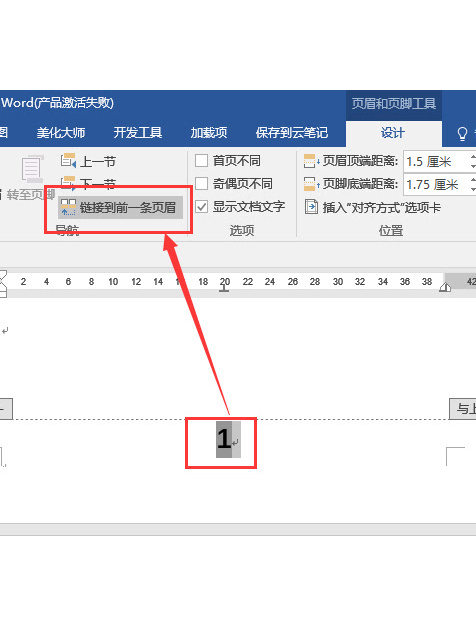
Task: Open the 设计 tab
Action: (x=393, y=133)
